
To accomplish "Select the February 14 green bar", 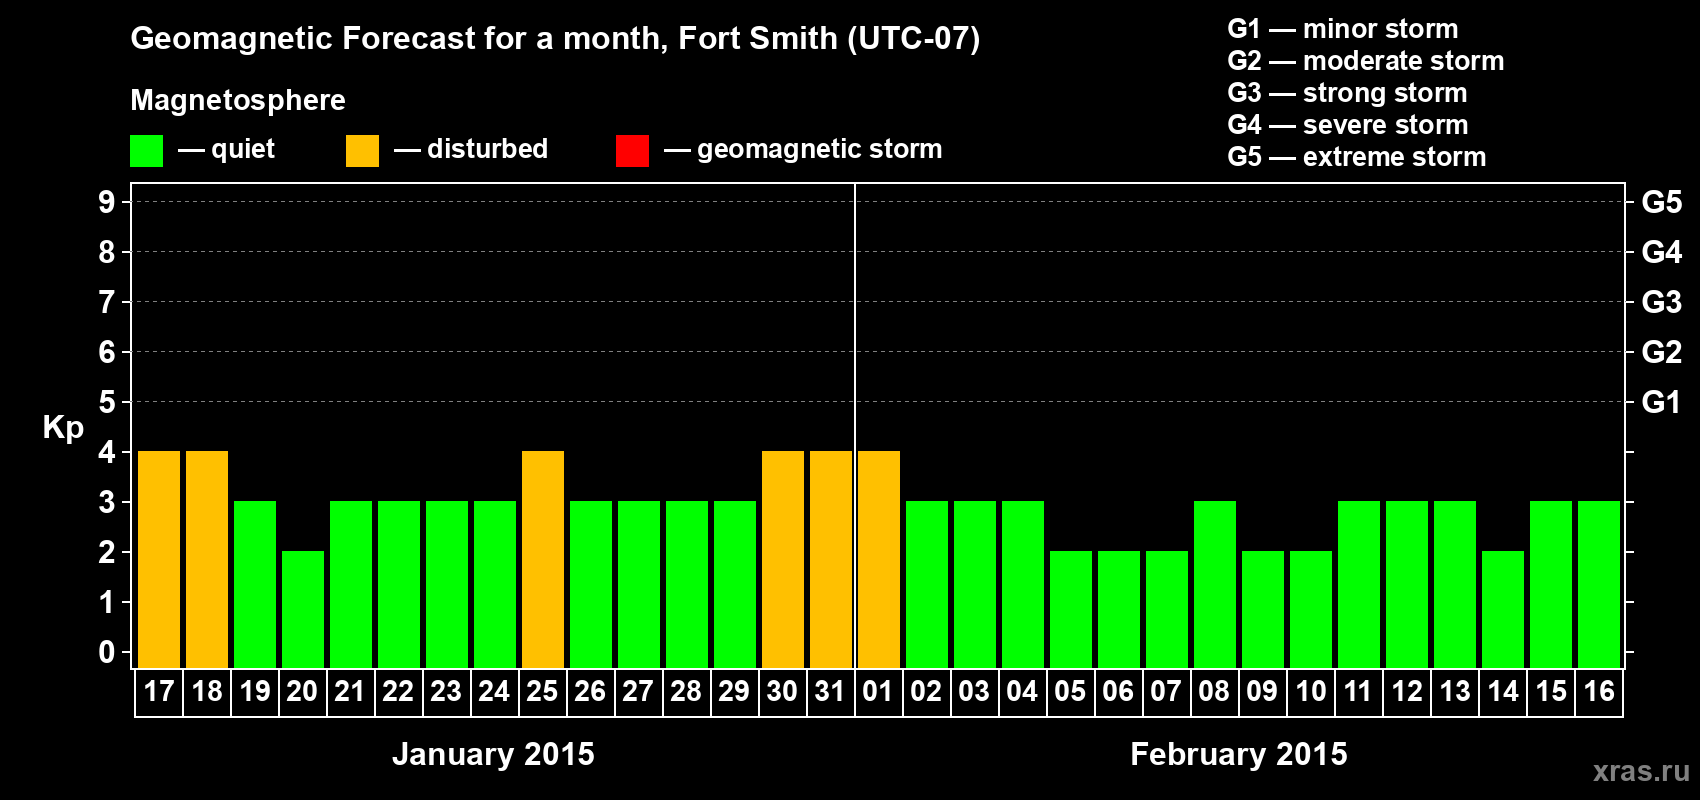I will [x=1503, y=609].
